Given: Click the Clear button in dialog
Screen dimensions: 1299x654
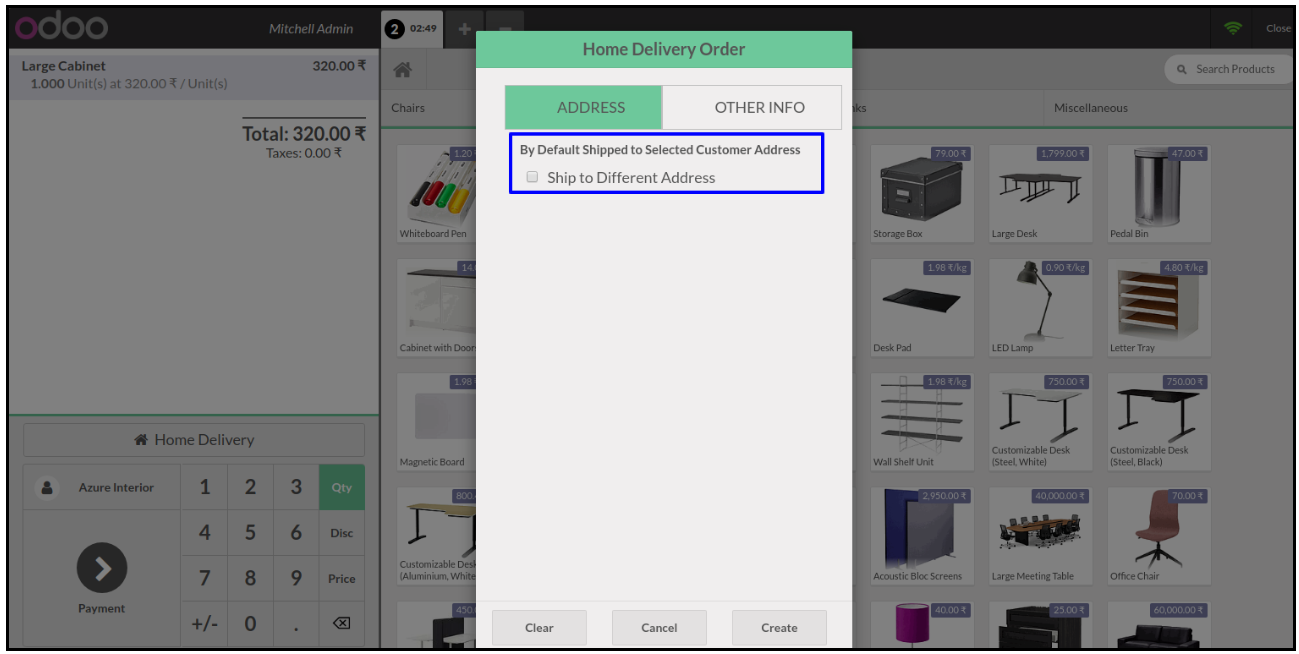Looking at the screenshot, I should pyautogui.click(x=539, y=628).
